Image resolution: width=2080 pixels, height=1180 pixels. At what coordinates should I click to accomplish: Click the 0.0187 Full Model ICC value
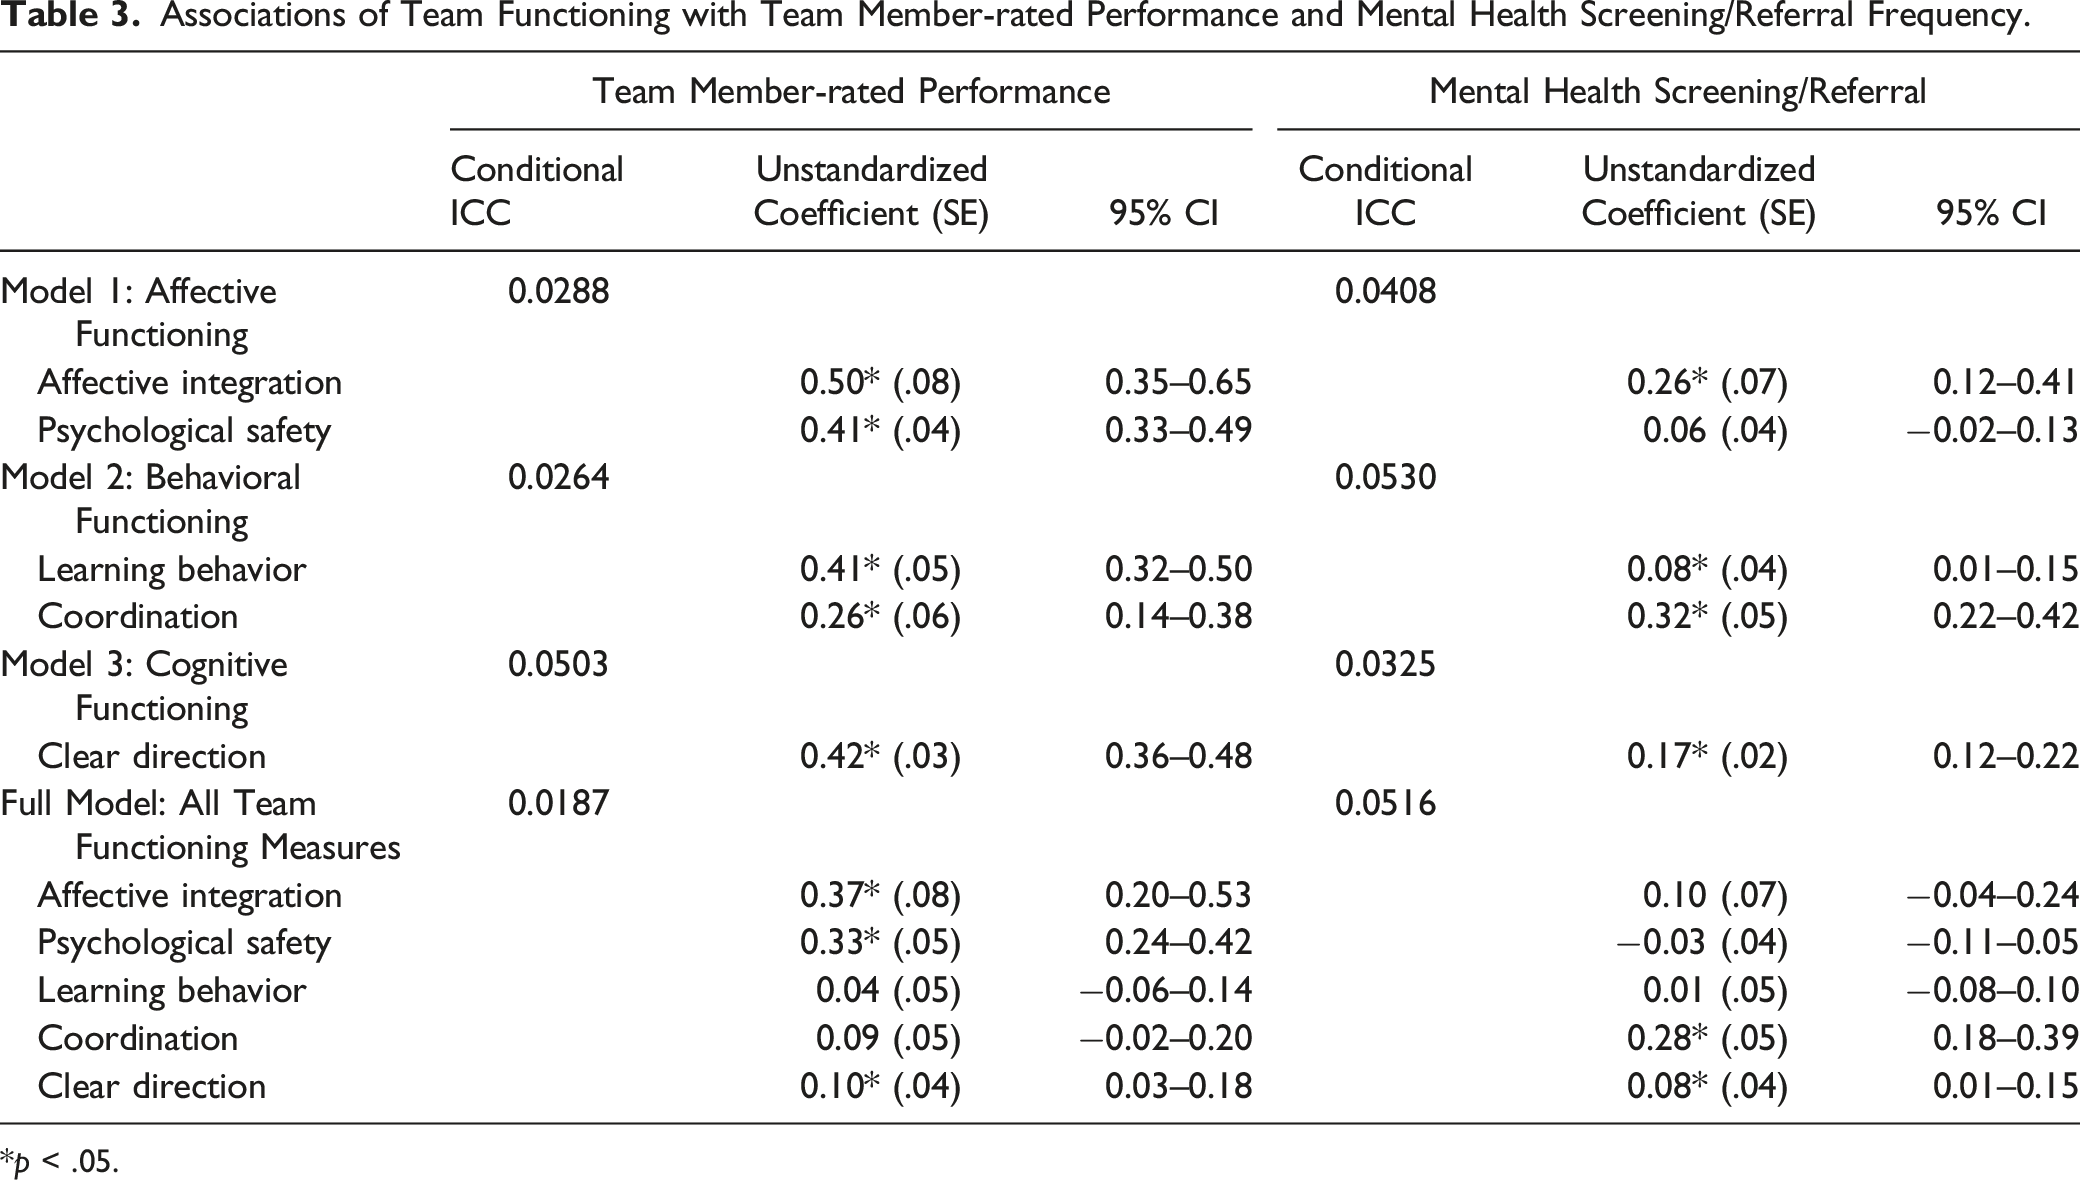tap(558, 803)
